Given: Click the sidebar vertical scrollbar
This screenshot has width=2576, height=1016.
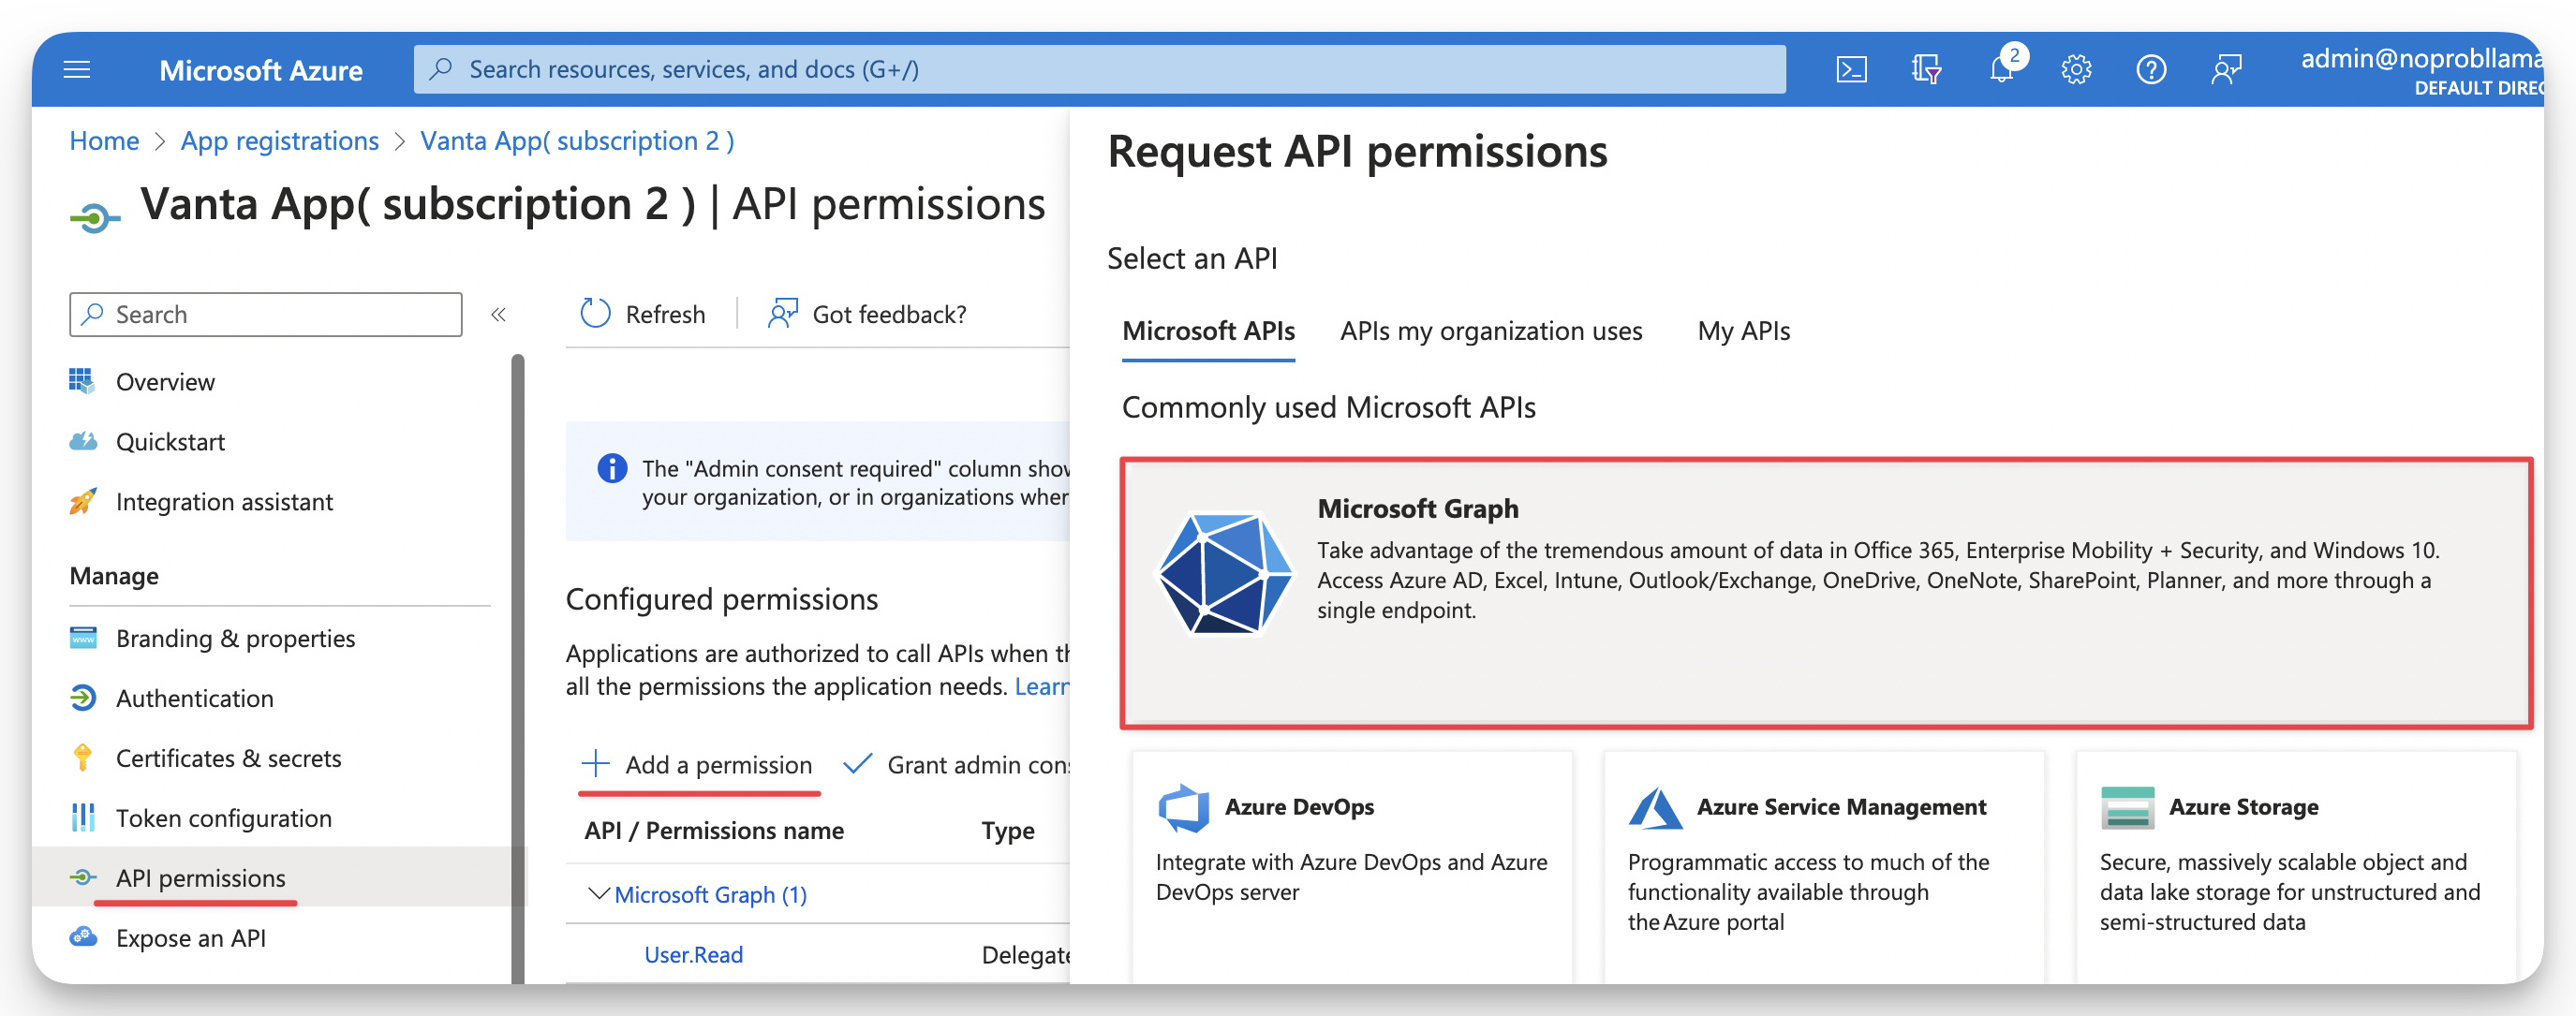Looking at the screenshot, I should (517, 668).
